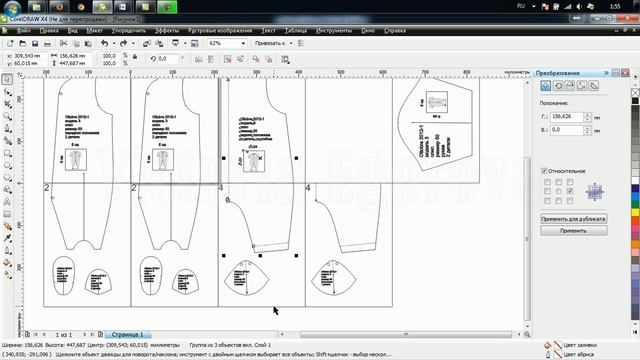Image resolution: width=640 pixels, height=360 pixels.
Task: Select the Text tool
Action: tap(7, 202)
